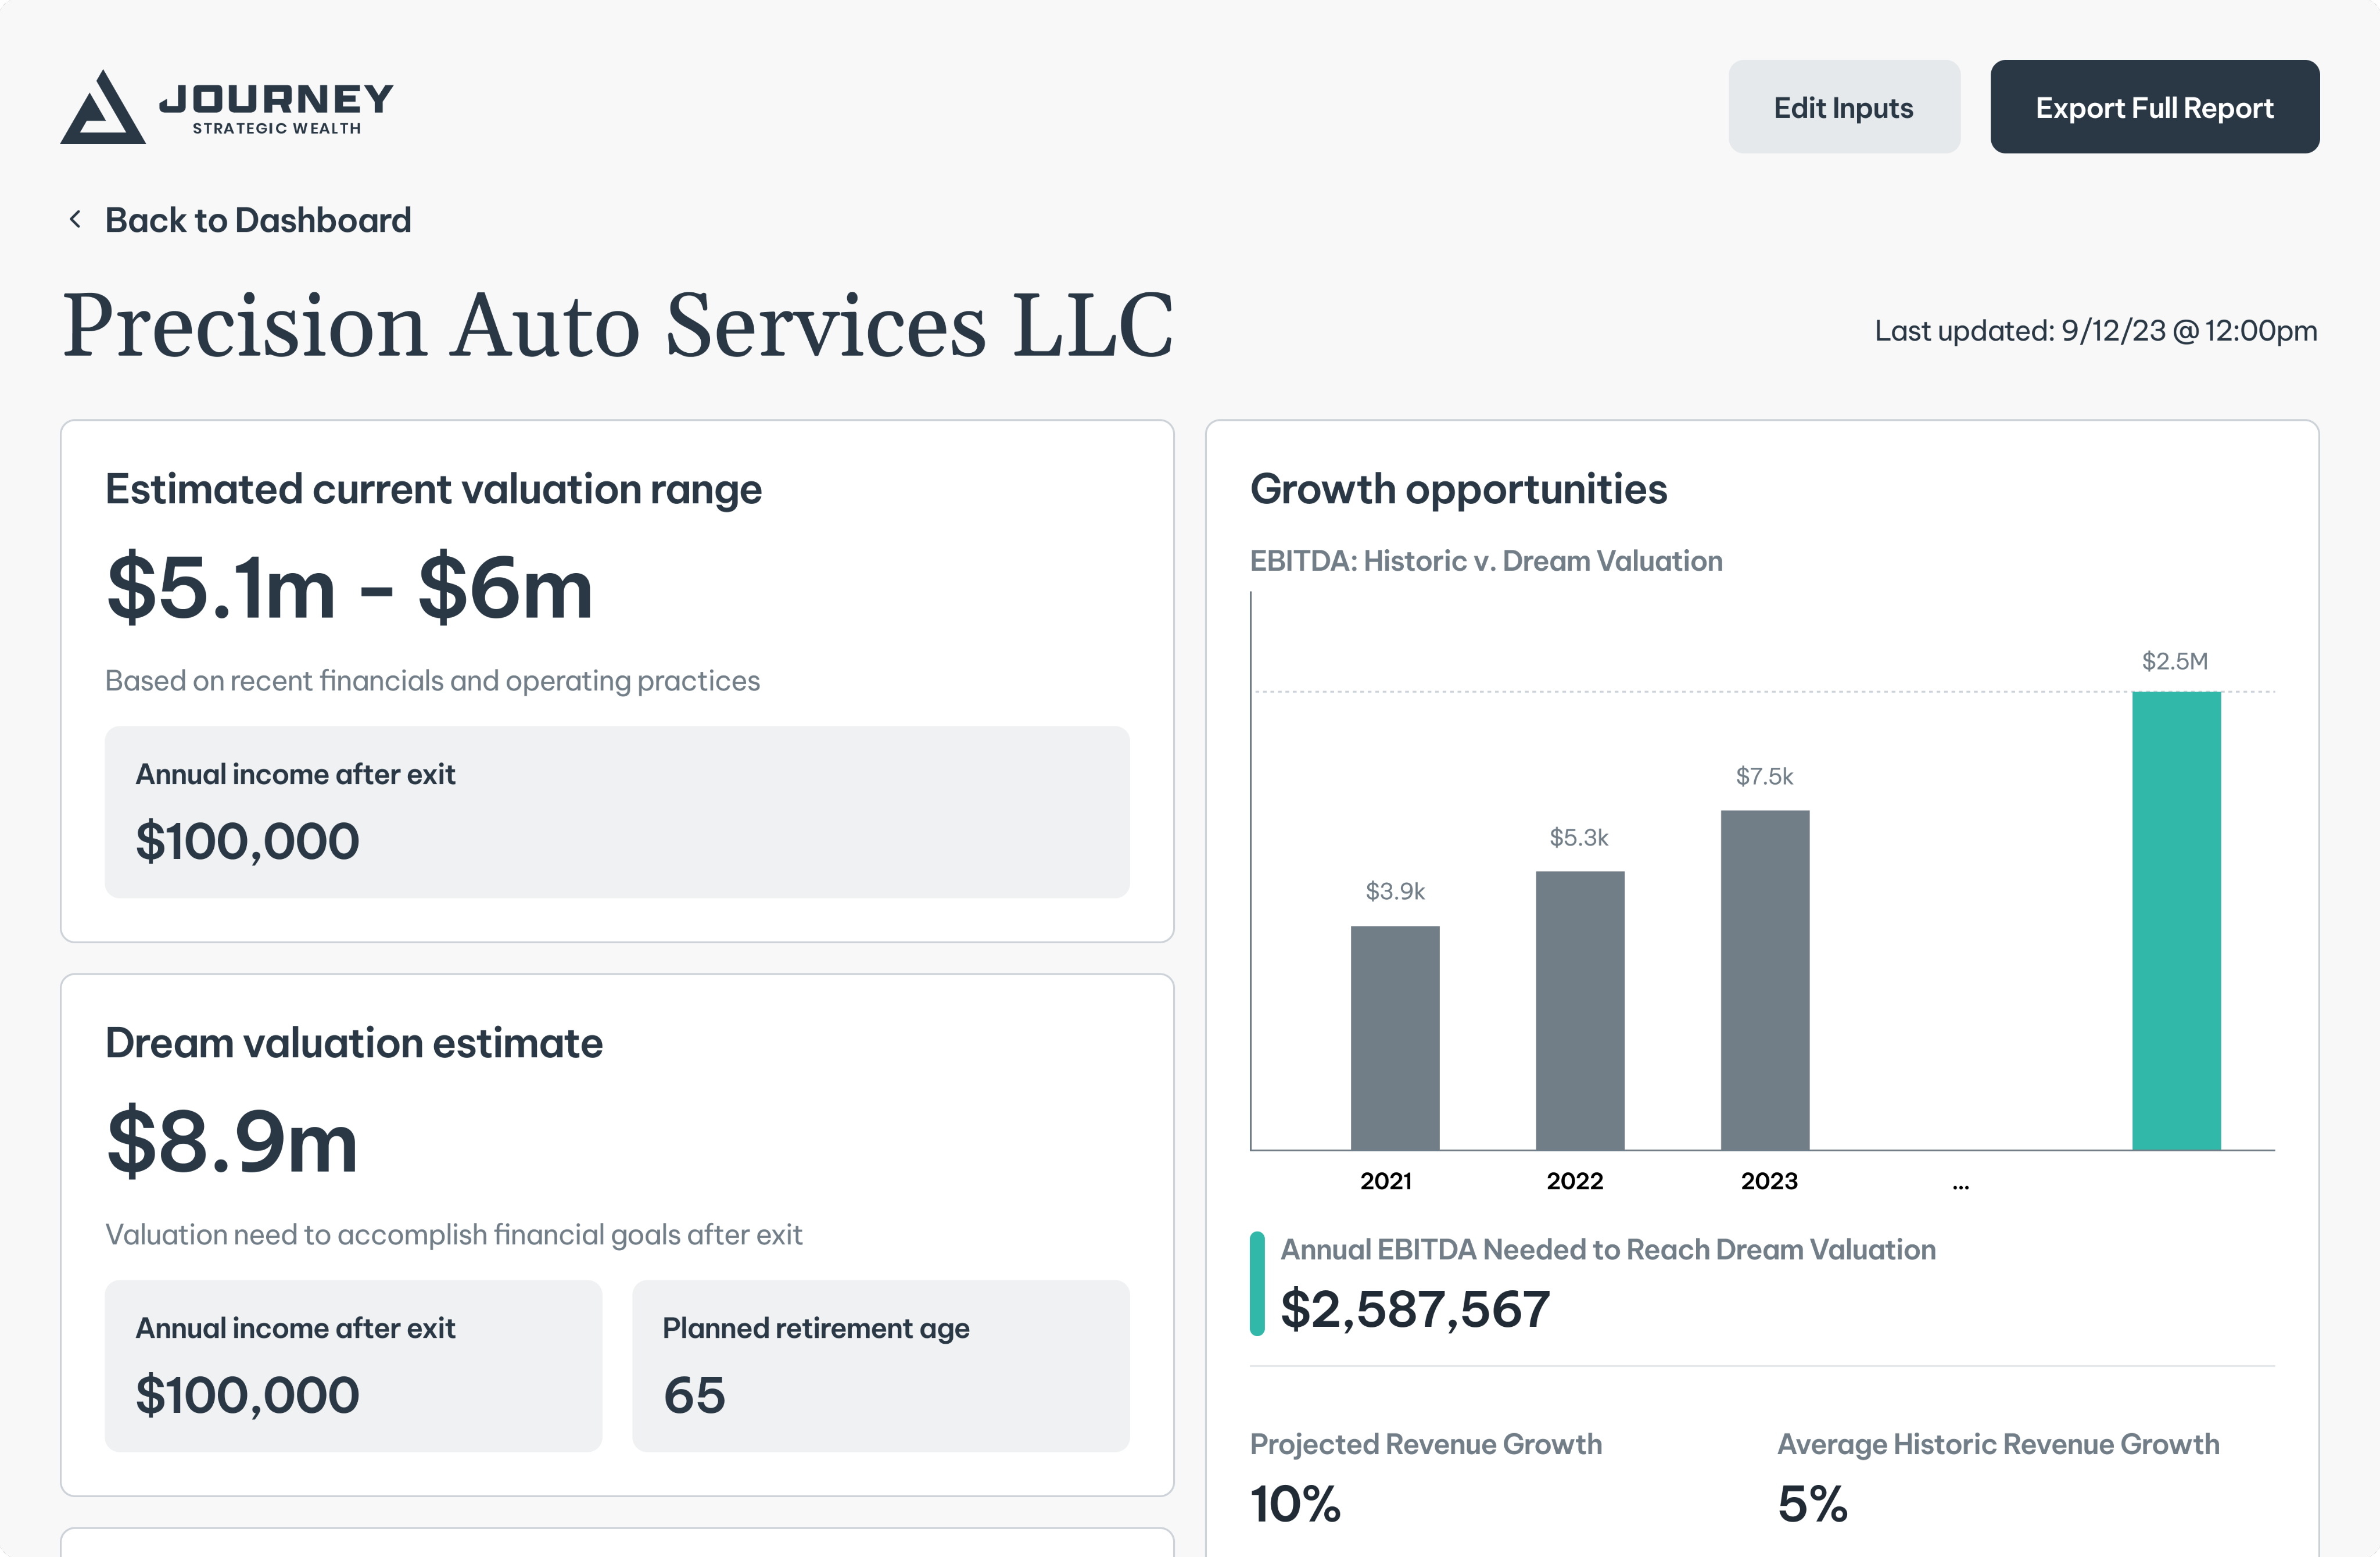Screen dimensions: 2380x1557
Task: Click the Journey Strategic Wealth logo
Action: 227,107
